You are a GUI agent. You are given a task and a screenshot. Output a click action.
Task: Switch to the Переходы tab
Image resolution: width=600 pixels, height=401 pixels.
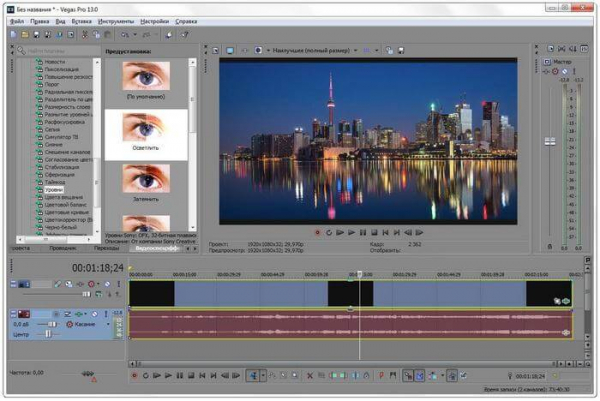coord(106,248)
